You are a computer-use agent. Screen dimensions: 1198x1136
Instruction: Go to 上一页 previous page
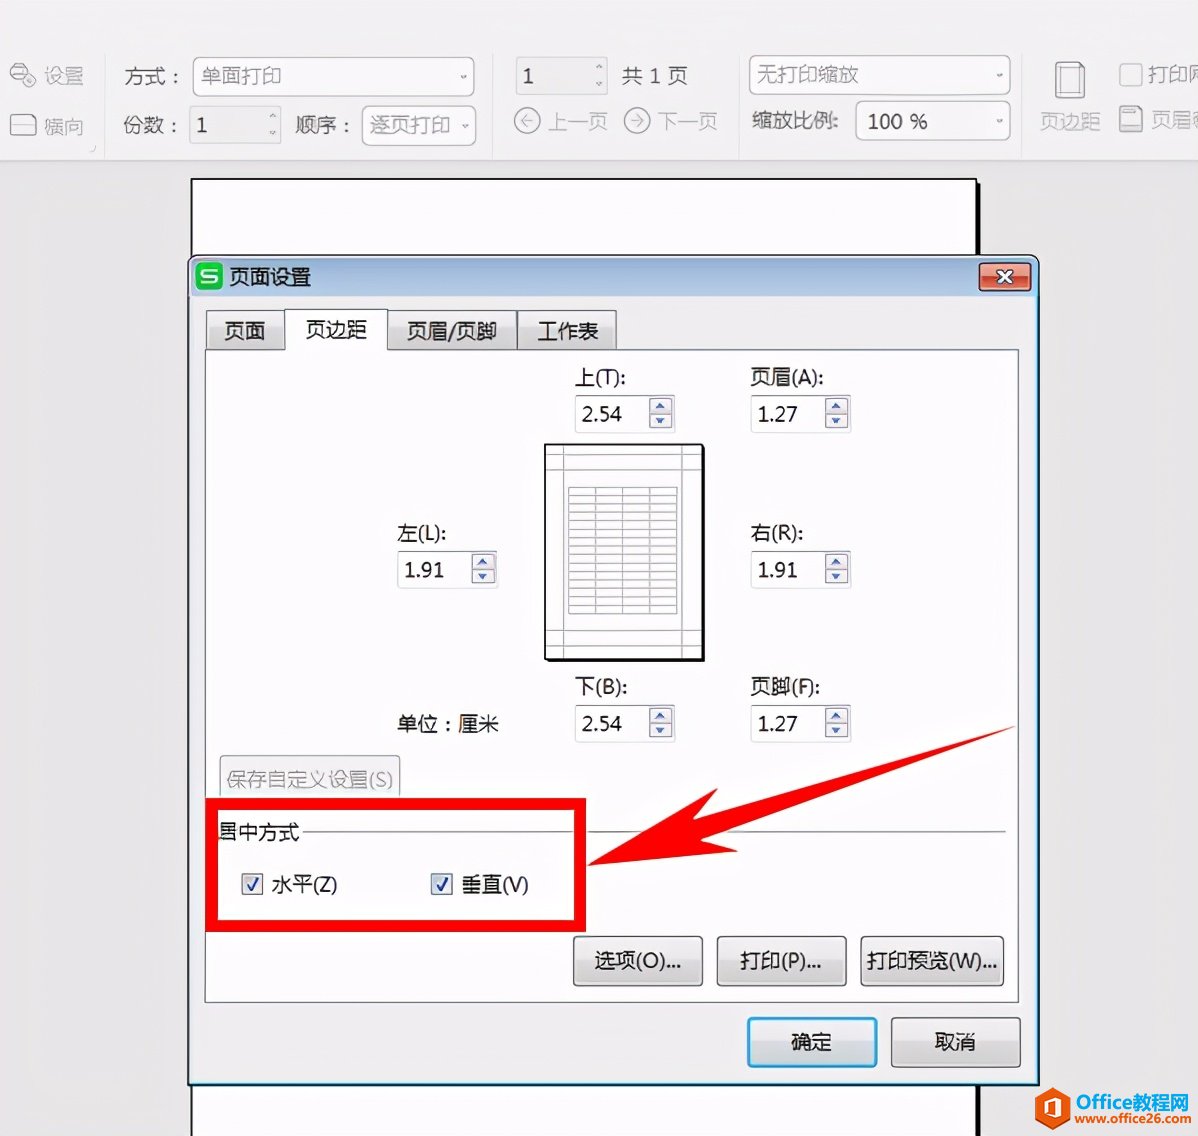561,121
